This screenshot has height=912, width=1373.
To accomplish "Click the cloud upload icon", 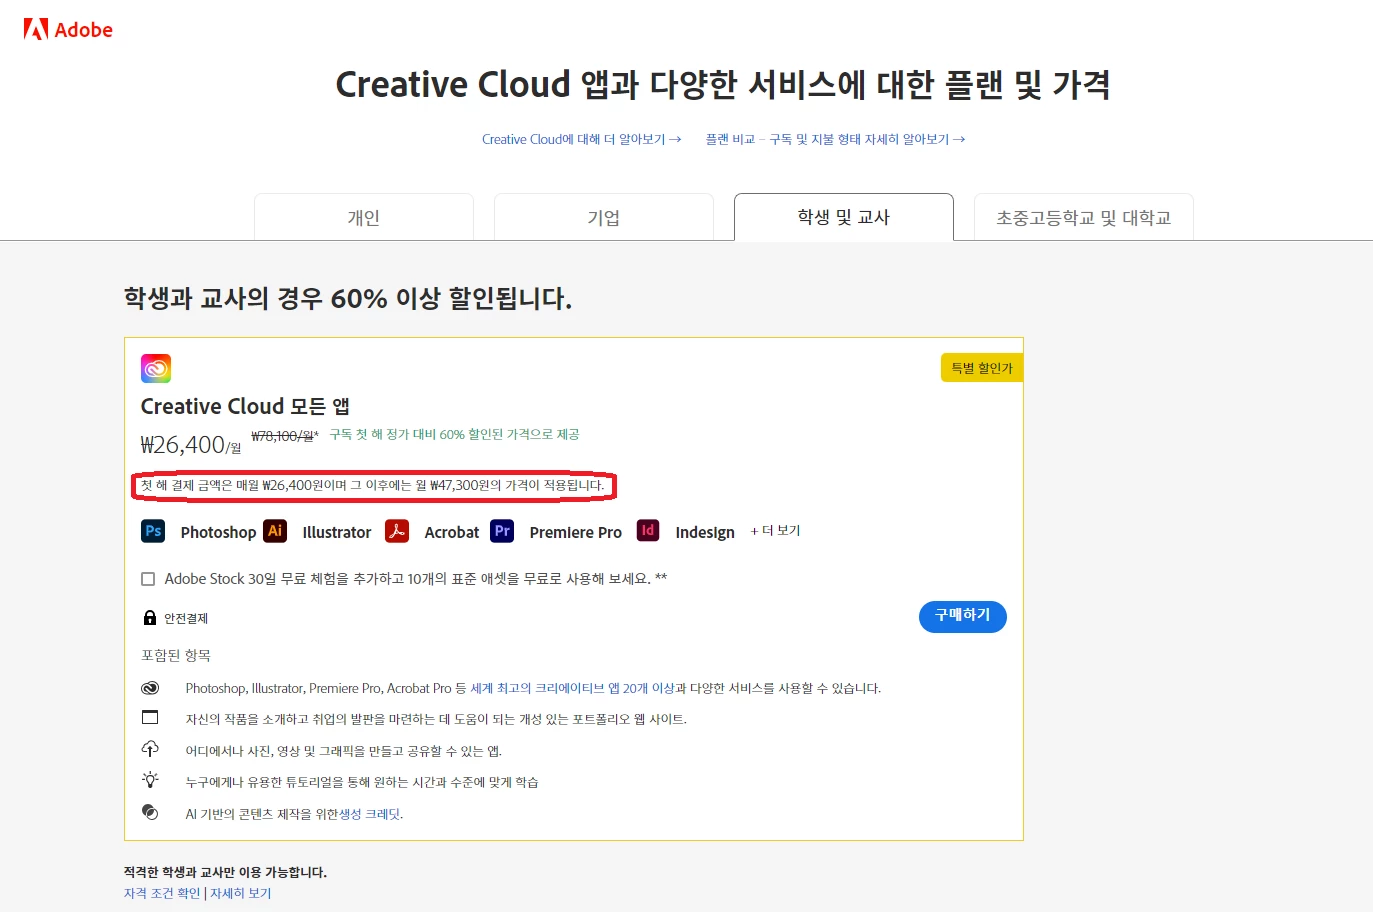I will point(150,749).
